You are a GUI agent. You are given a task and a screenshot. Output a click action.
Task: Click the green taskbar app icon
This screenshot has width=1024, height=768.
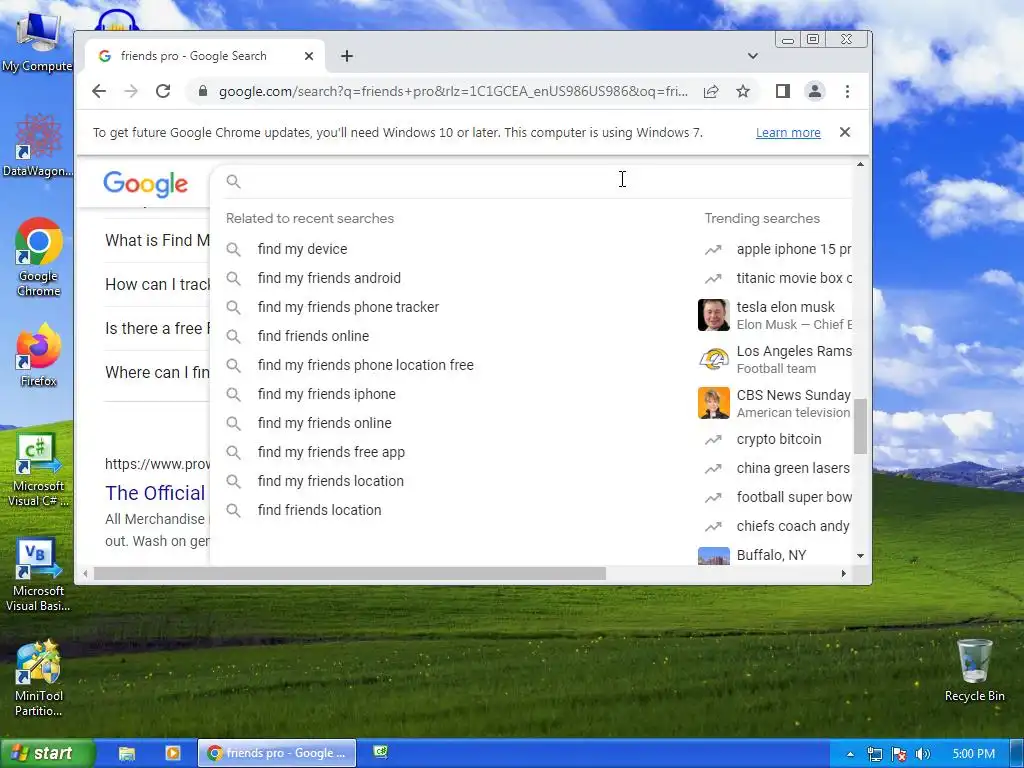[x=380, y=752]
